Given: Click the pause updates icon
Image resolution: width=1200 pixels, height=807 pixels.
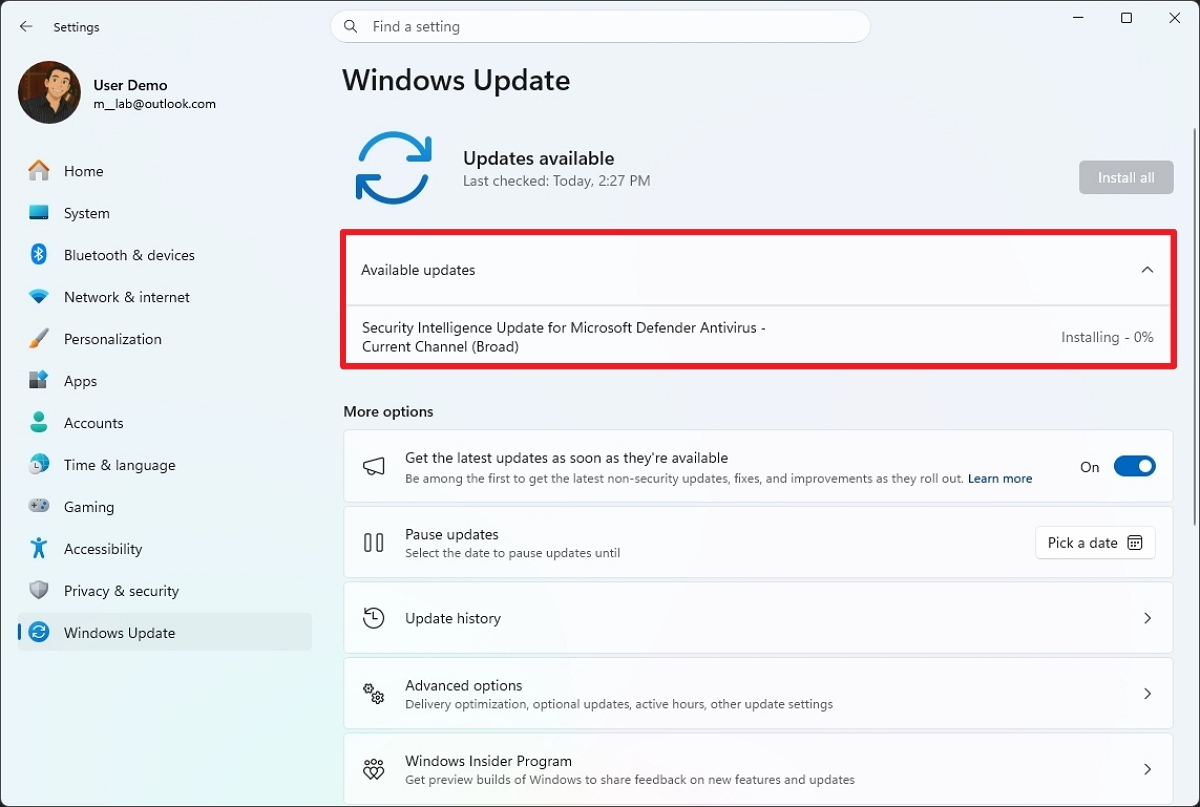Looking at the screenshot, I should [374, 543].
